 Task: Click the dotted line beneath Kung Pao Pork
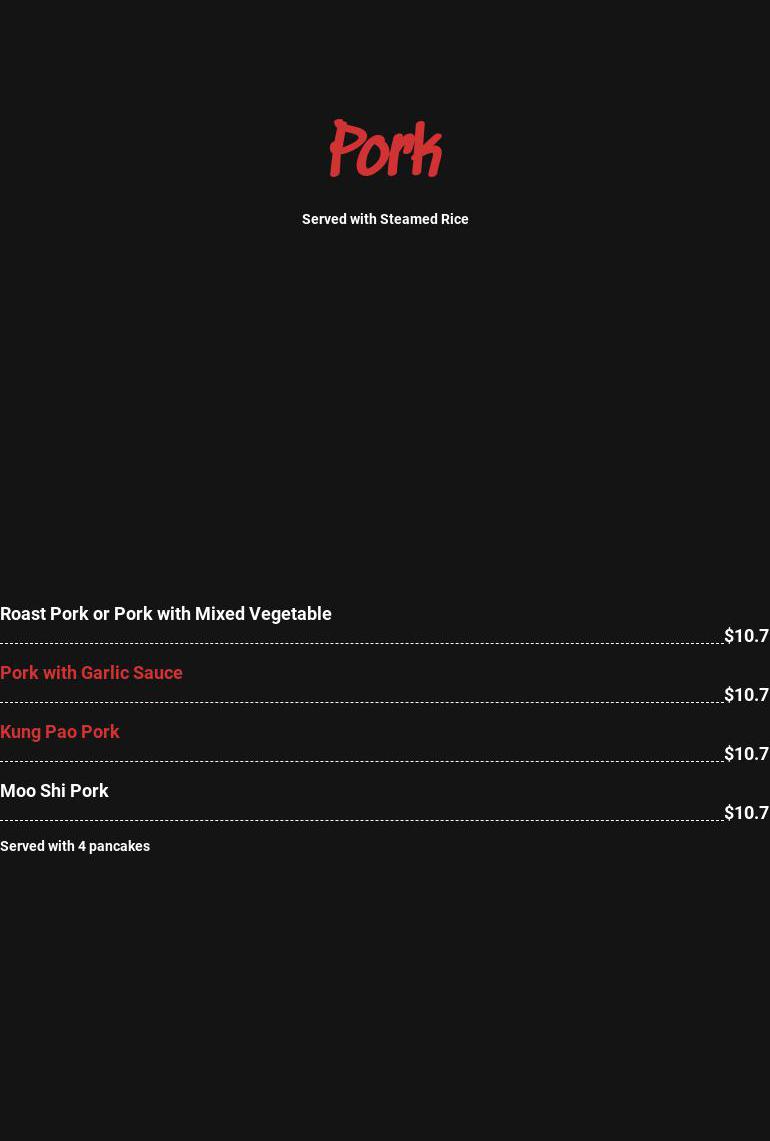(360, 761)
